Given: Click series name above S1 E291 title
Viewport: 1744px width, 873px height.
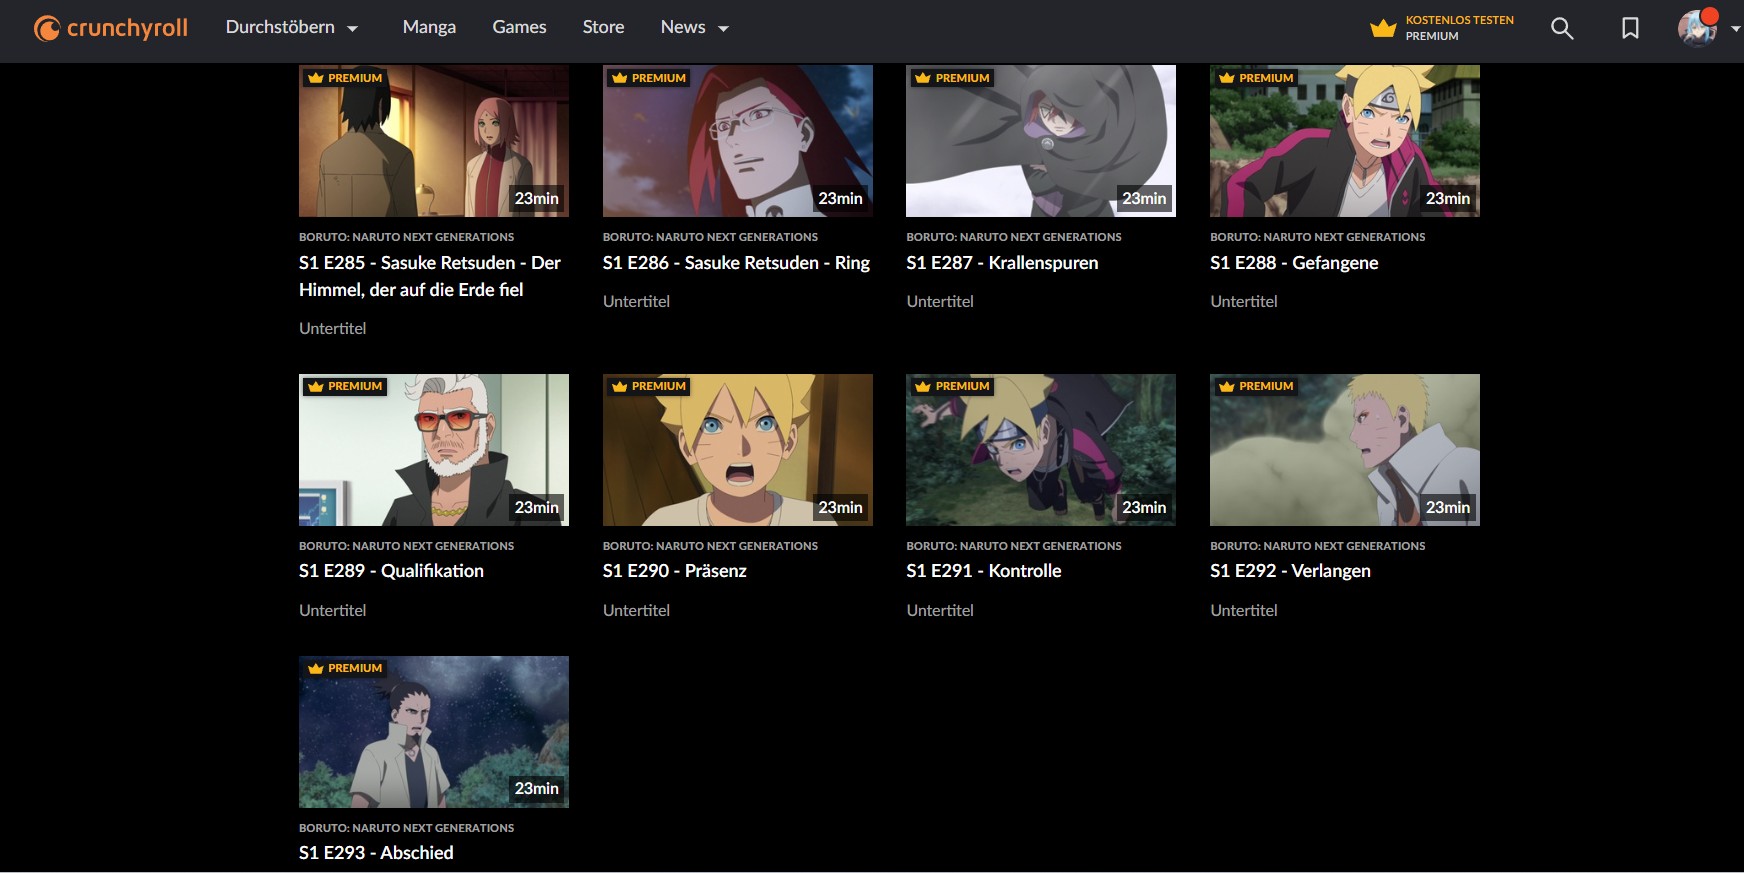Looking at the screenshot, I should pyautogui.click(x=1014, y=546).
